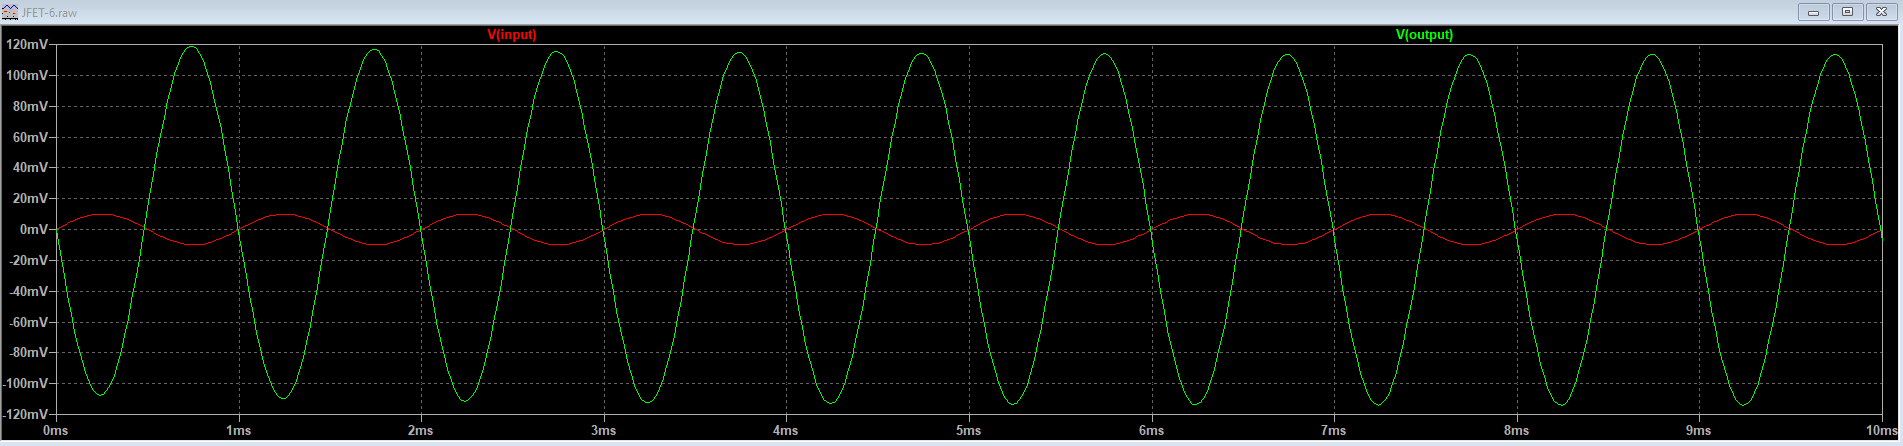Click the 2ms time axis label
Image resolution: width=1903 pixels, height=446 pixels.
click(x=421, y=431)
